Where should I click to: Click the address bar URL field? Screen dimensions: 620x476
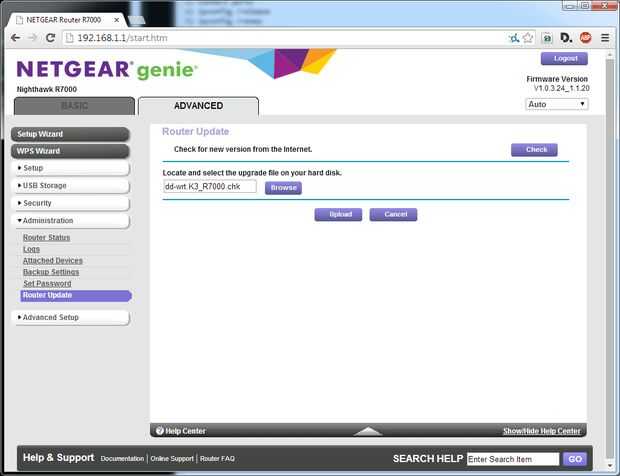pos(285,38)
